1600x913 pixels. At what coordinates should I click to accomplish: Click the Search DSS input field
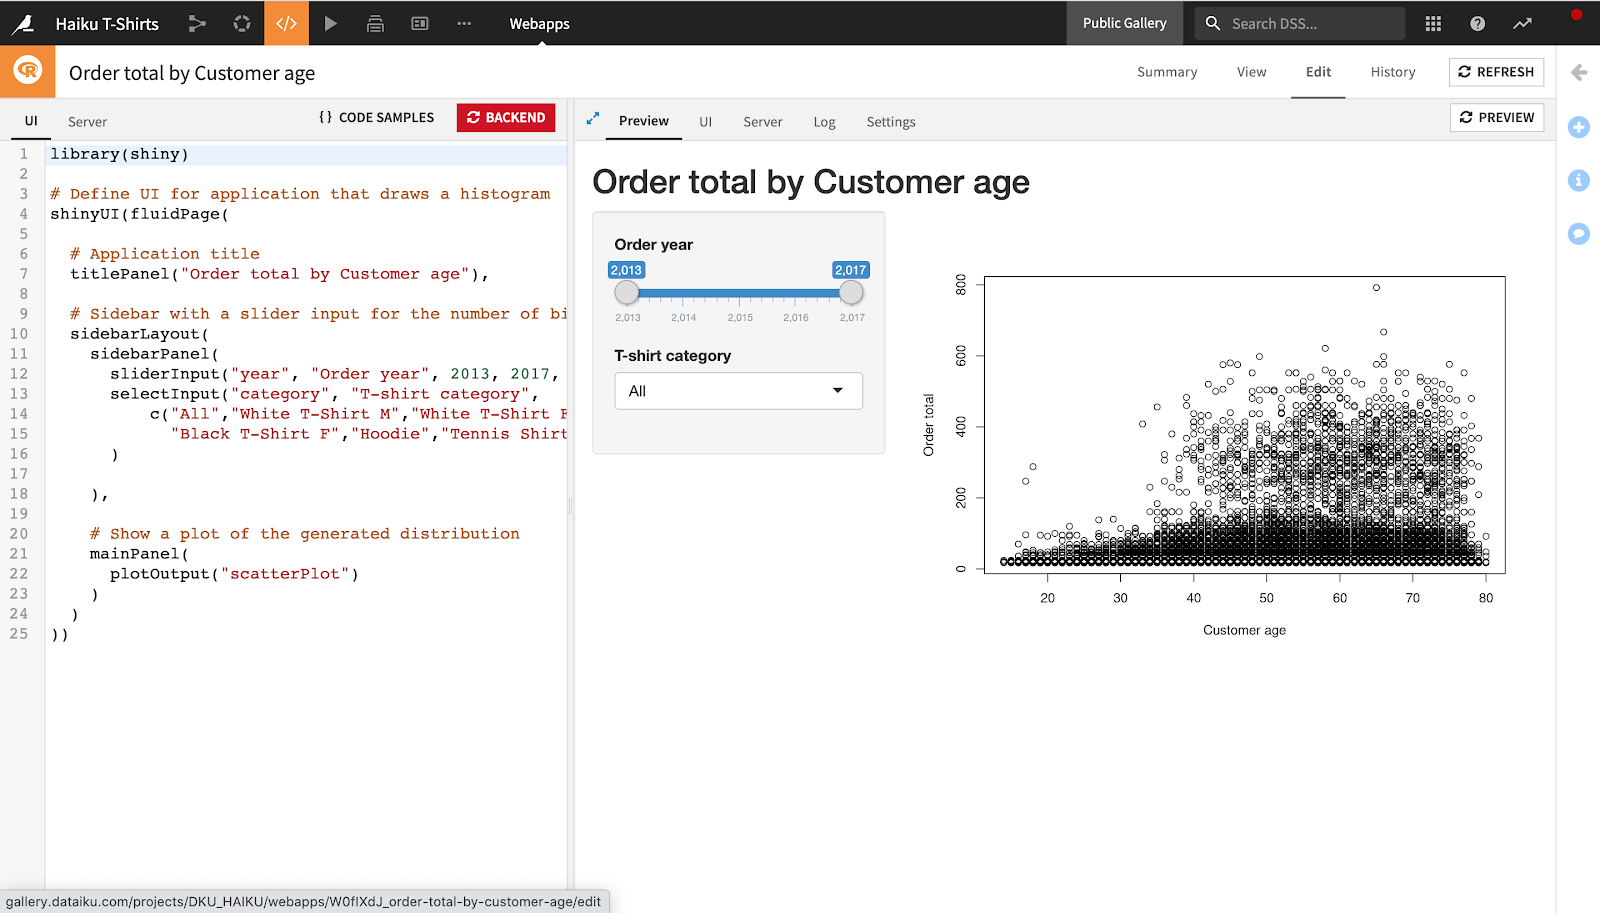coord(1310,23)
